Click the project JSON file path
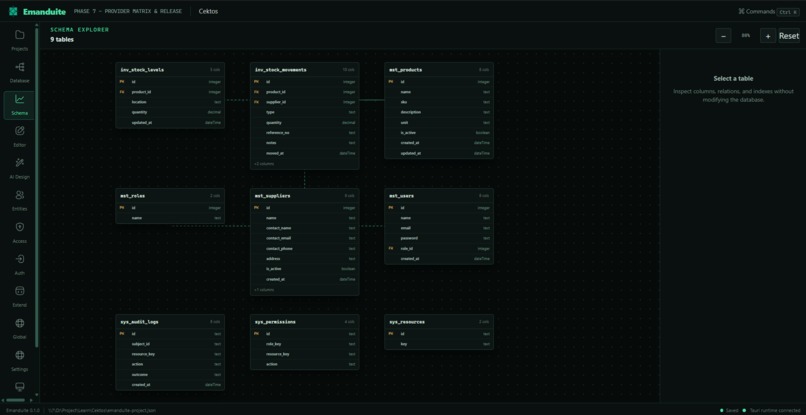Screen dimensions: 806x415 click(102, 410)
